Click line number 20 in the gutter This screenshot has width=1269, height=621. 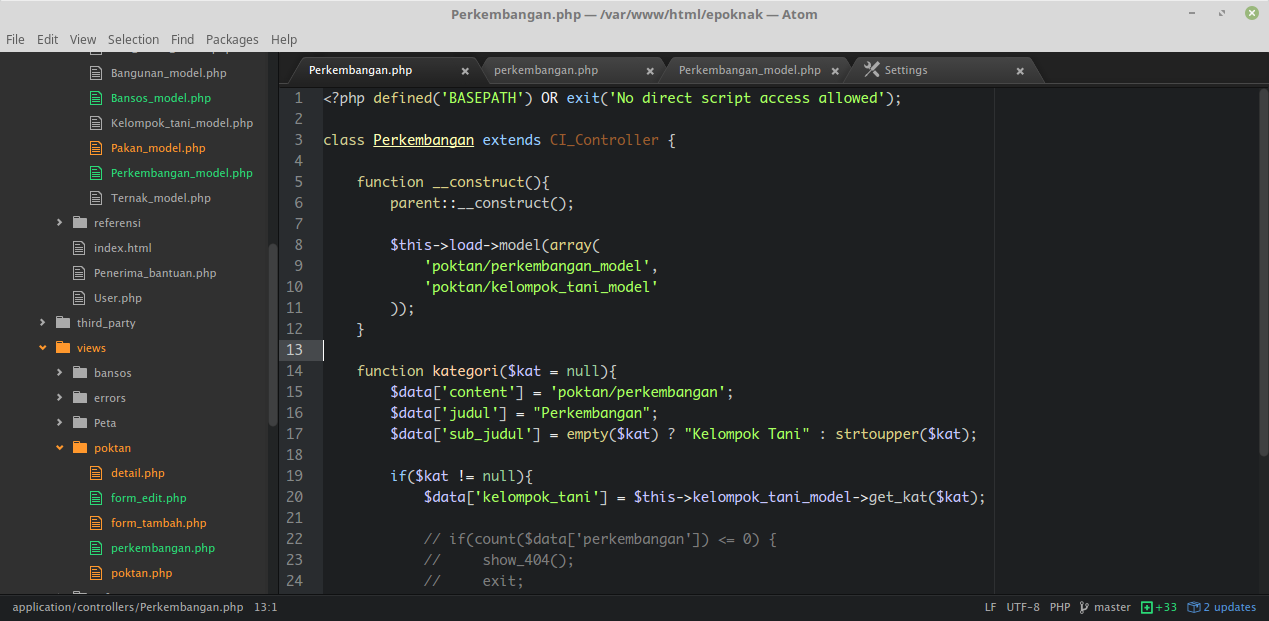tap(294, 496)
